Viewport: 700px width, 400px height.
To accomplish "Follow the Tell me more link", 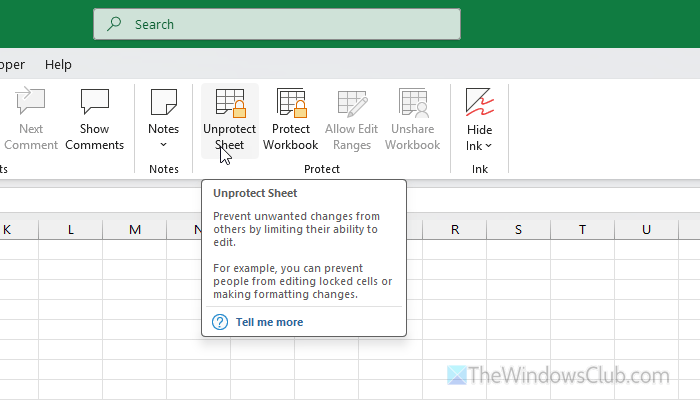I will (x=269, y=322).
